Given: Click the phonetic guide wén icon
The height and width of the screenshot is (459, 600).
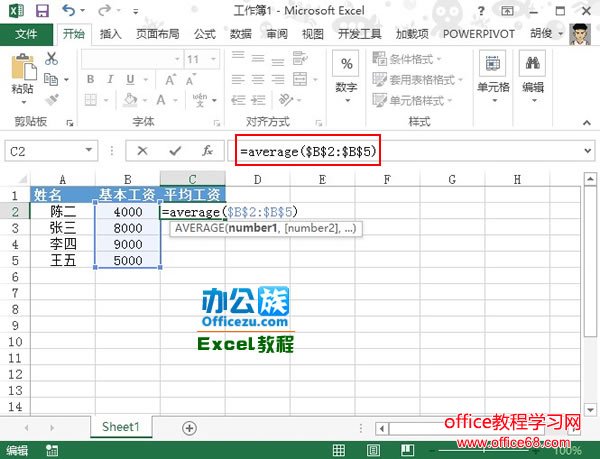Looking at the screenshot, I should [200, 100].
